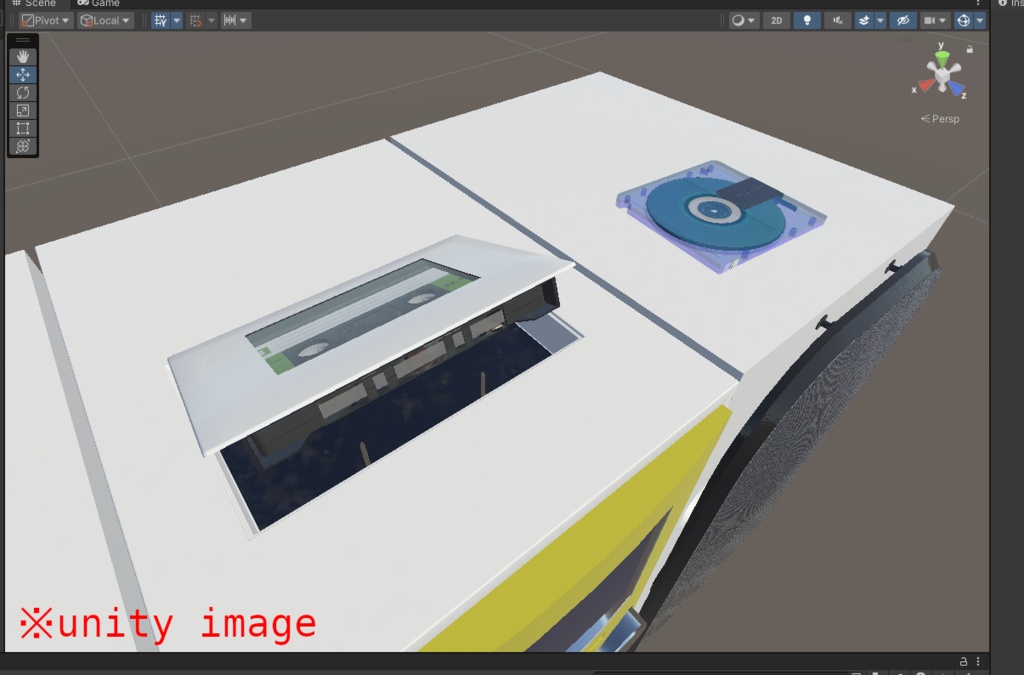The height and width of the screenshot is (675, 1024).
Task: Click the lock icon at bottom right
Action: coord(963,660)
